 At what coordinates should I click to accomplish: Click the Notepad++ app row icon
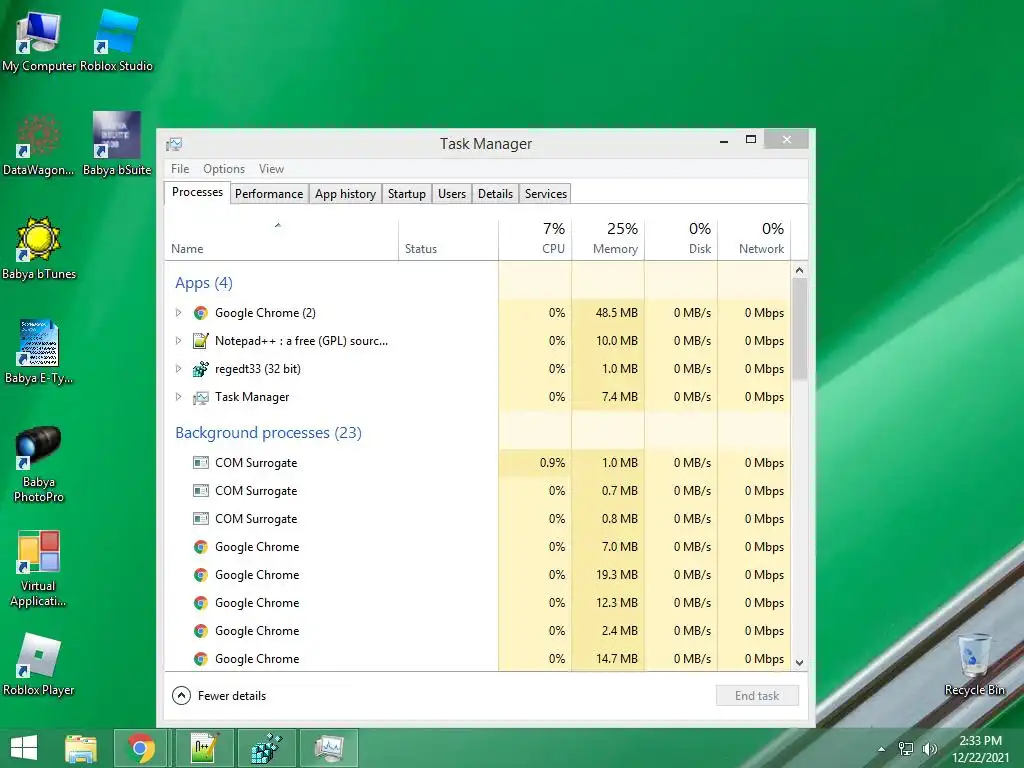click(200, 341)
